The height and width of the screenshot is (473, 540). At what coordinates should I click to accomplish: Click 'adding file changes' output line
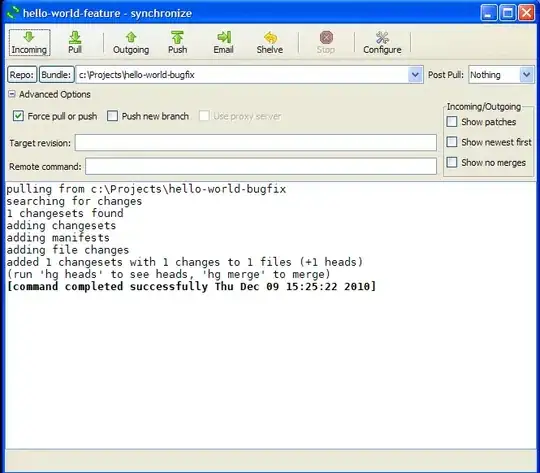point(68,250)
